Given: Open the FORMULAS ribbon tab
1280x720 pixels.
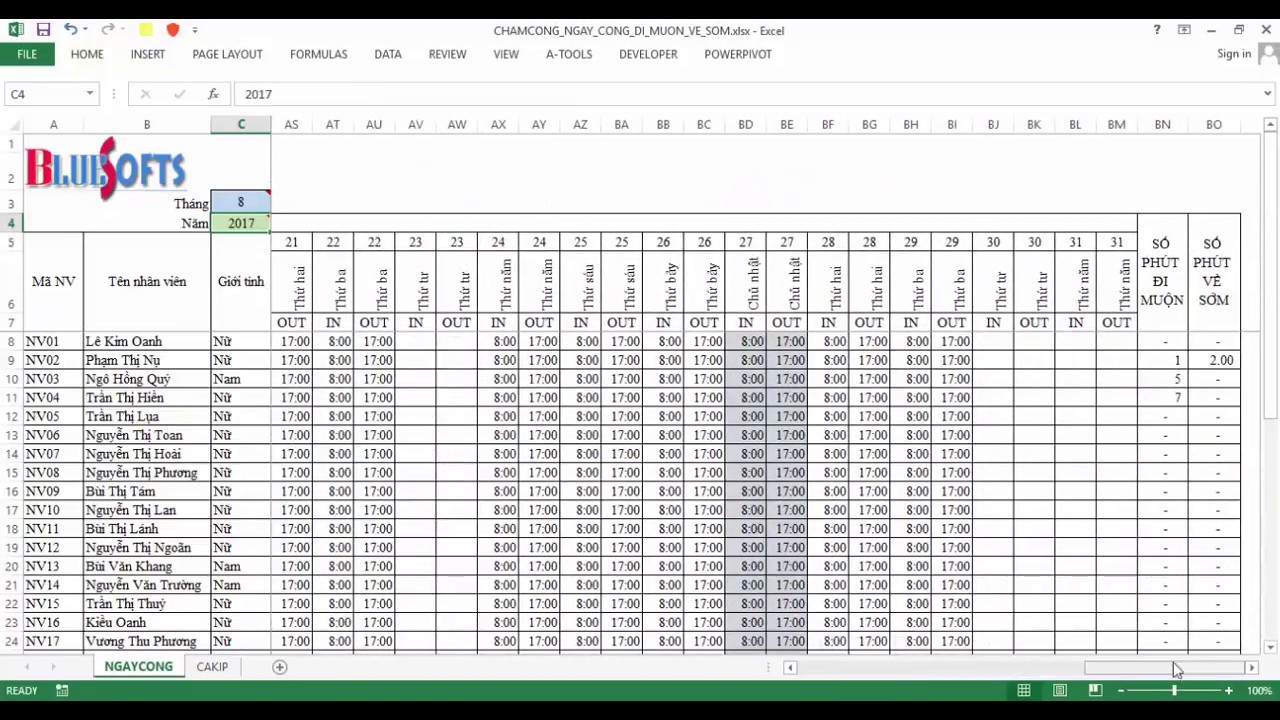Looking at the screenshot, I should click(319, 54).
